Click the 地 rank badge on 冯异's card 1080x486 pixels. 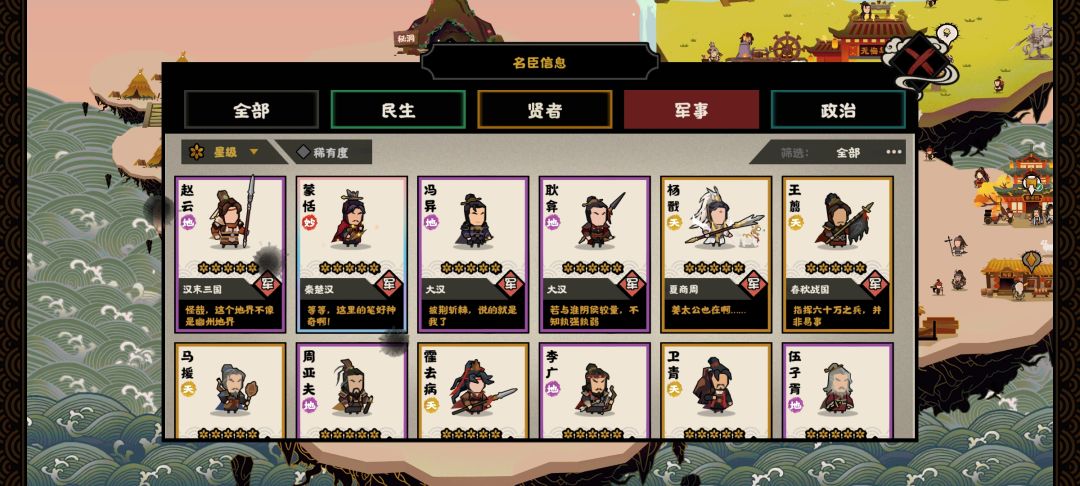(x=430, y=222)
